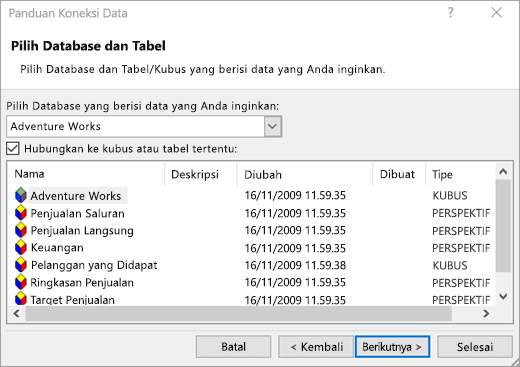This screenshot has width=520, height=367.
Task: Sort by the Diubah column header
Action: [x=305, y=174]
